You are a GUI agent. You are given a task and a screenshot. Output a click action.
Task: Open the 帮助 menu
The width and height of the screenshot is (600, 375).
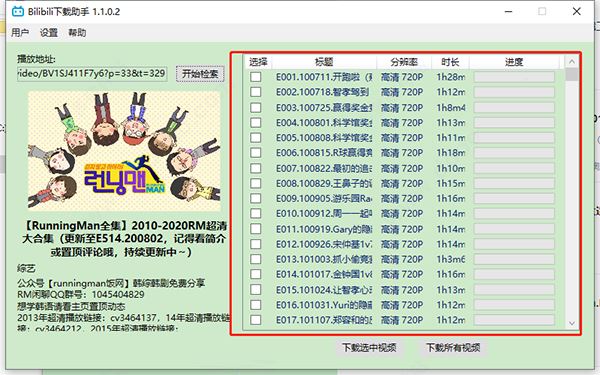[x=77, y=33]
